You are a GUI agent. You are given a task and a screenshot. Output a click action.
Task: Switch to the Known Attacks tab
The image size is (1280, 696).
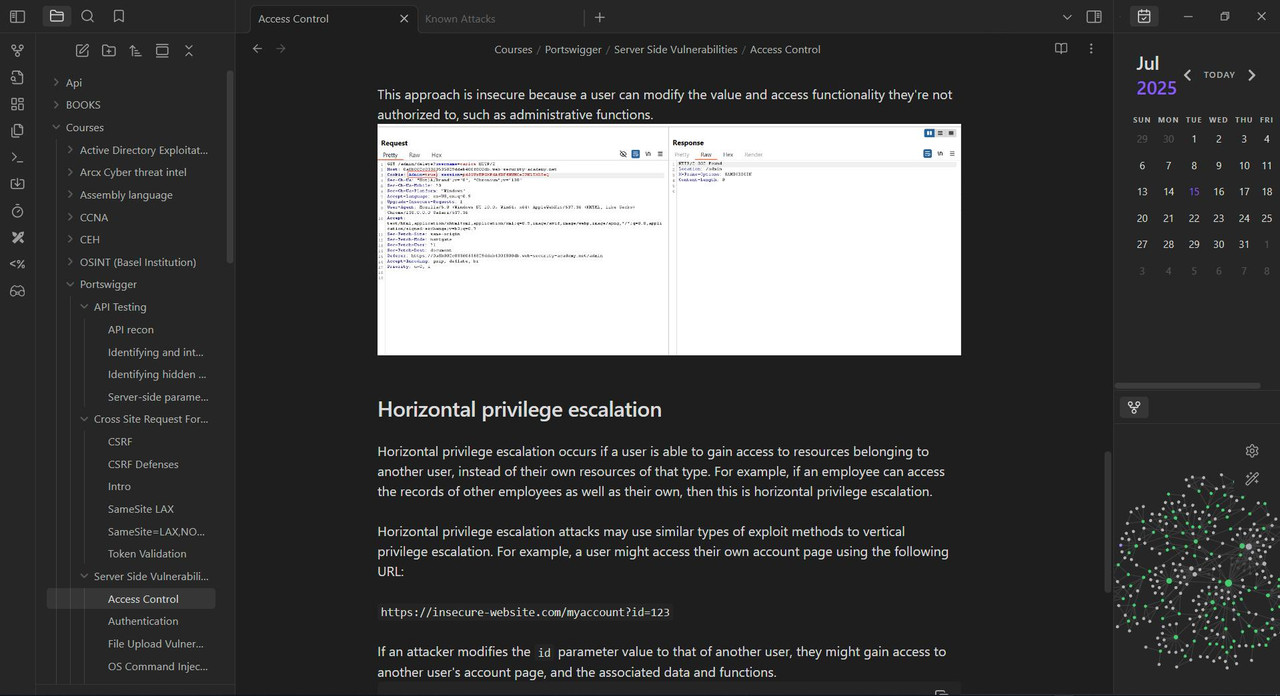(460, 18)
